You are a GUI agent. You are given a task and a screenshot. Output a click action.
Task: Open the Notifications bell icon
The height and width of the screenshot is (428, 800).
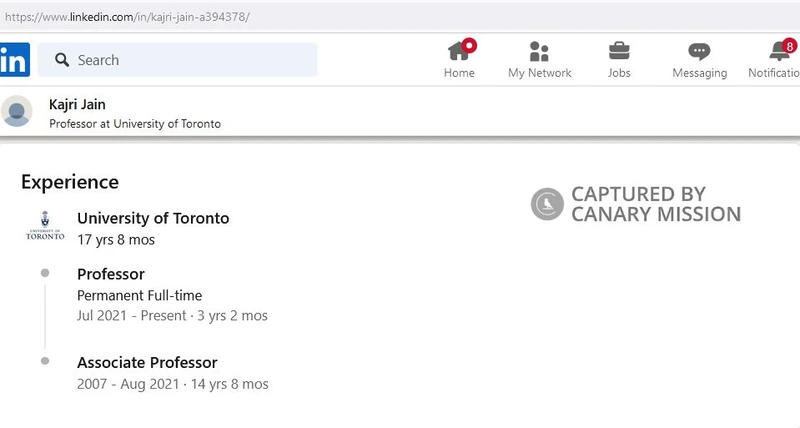(x=780, y=51)
